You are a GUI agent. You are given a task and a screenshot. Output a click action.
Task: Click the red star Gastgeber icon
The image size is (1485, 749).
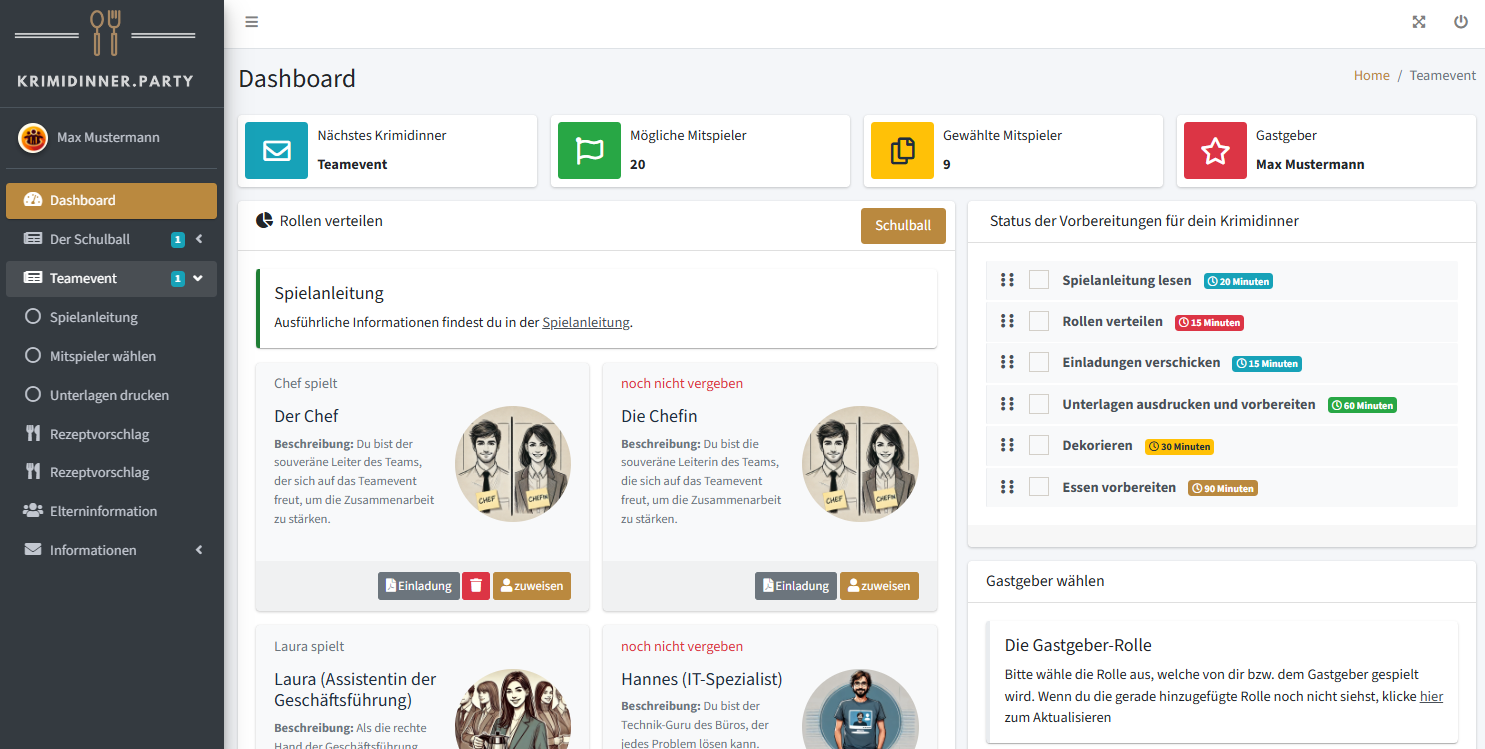pos(1215,151)
